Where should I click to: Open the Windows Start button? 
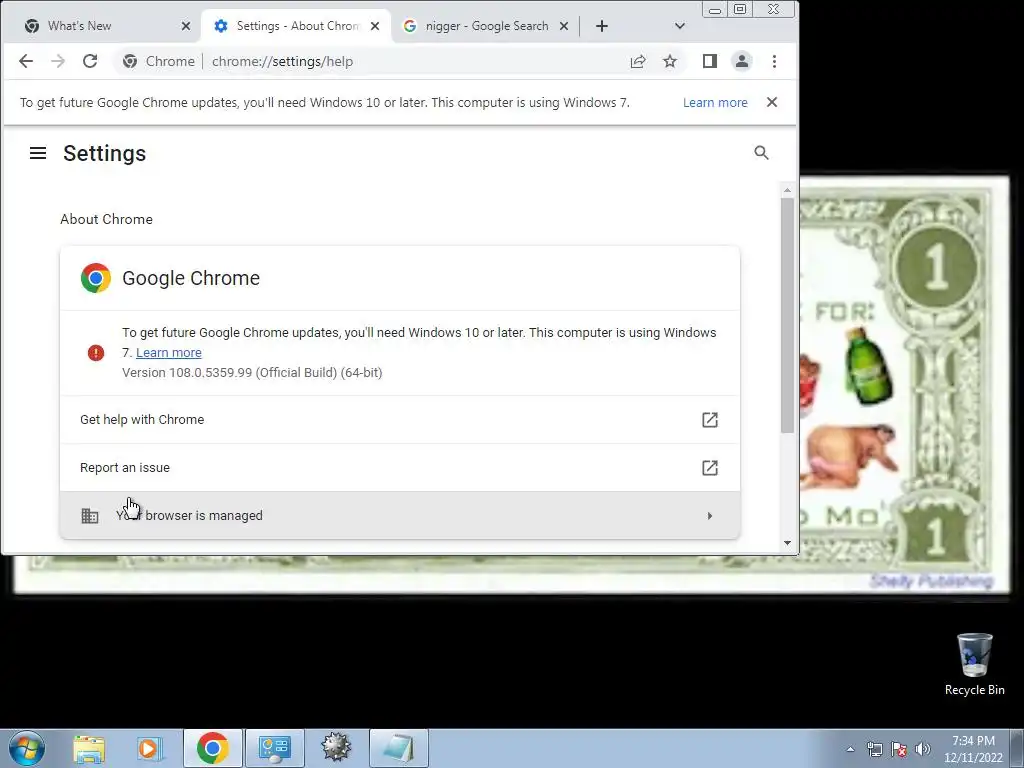tap(27, 748)
